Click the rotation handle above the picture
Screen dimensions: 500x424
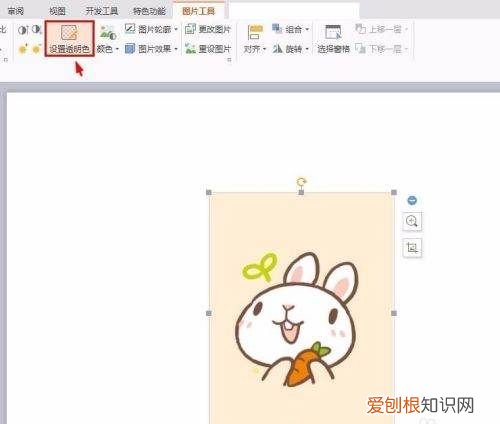click(301, 182)
